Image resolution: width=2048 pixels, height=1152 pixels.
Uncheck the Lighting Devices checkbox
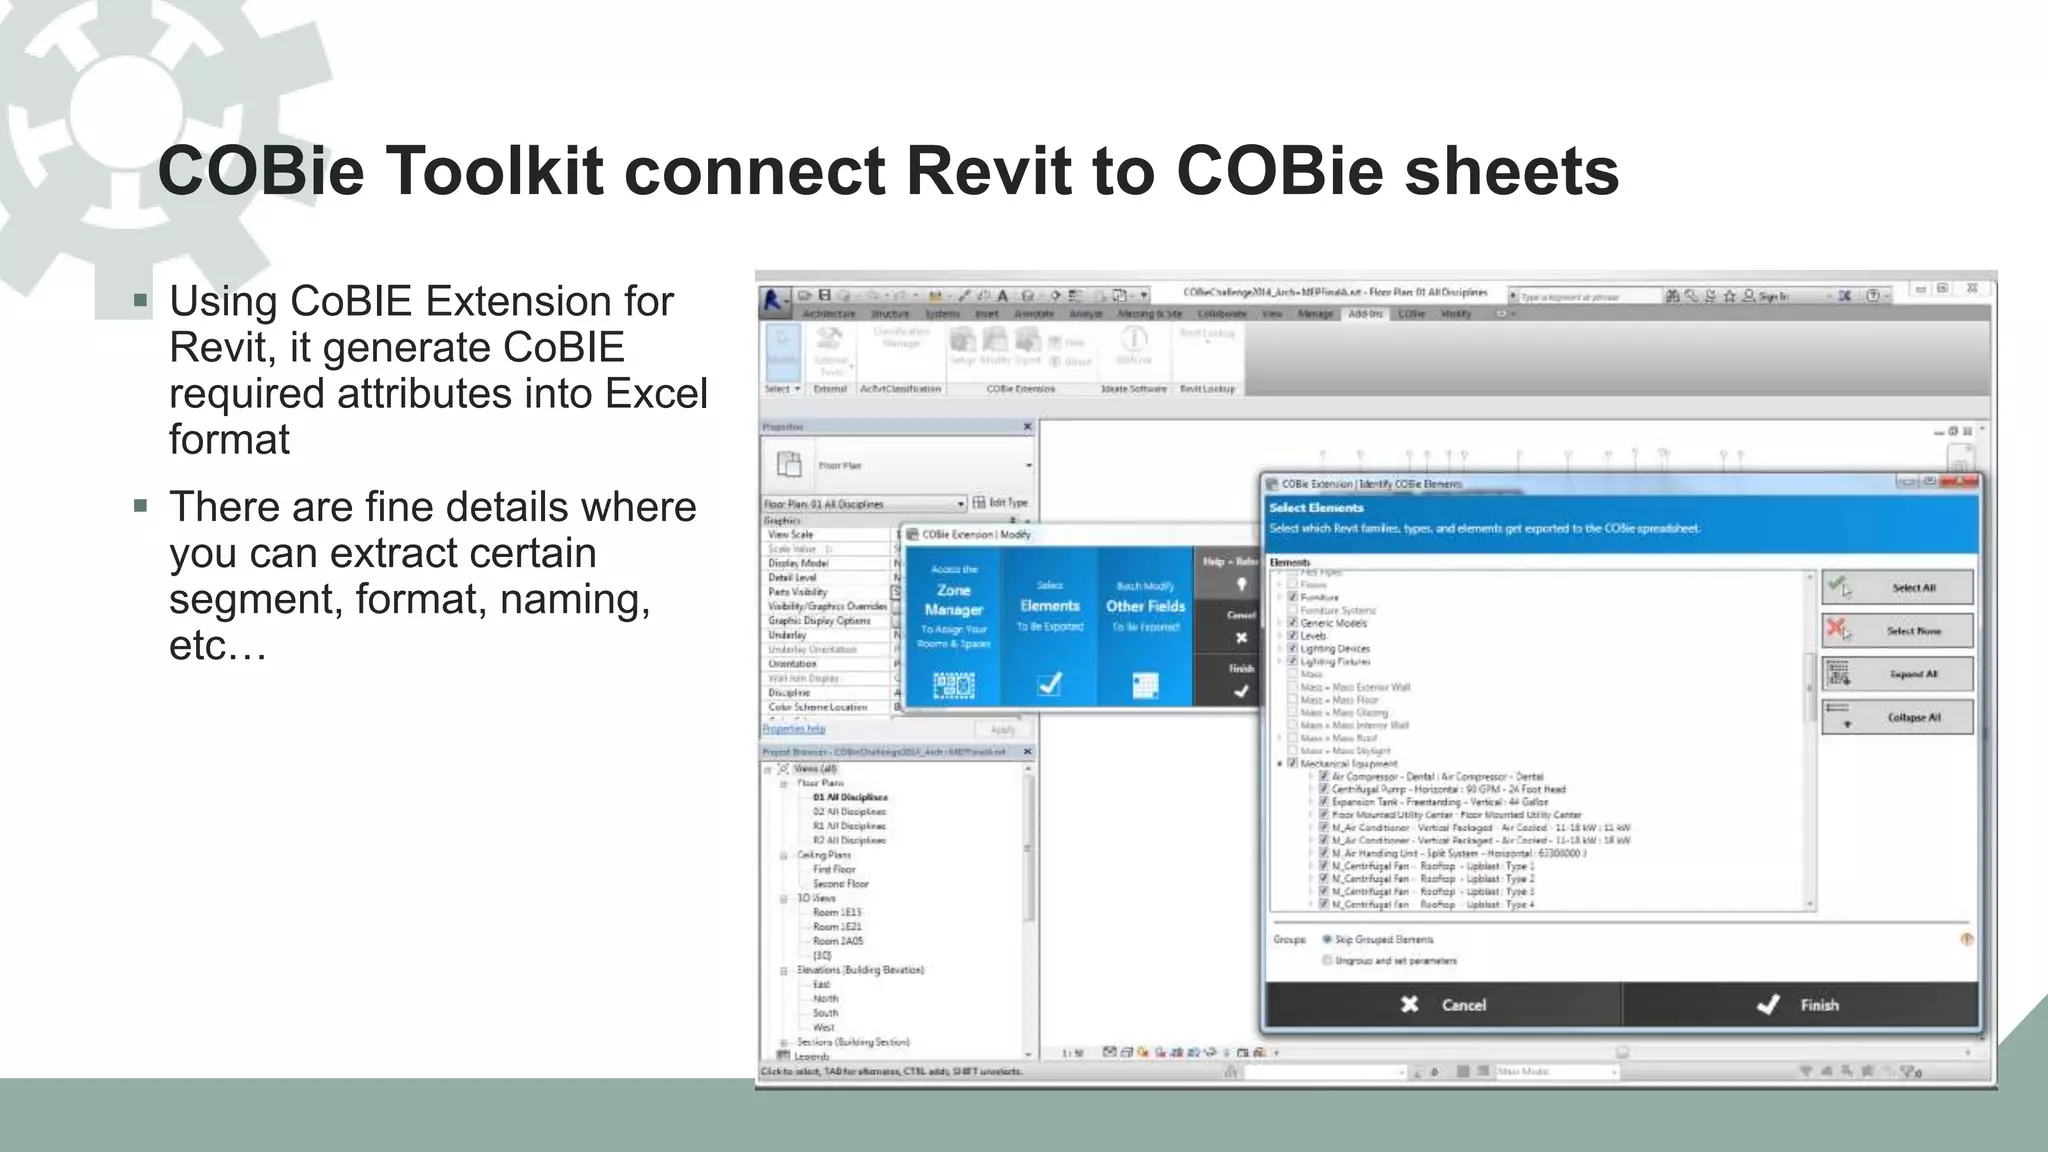[1292, 648]
